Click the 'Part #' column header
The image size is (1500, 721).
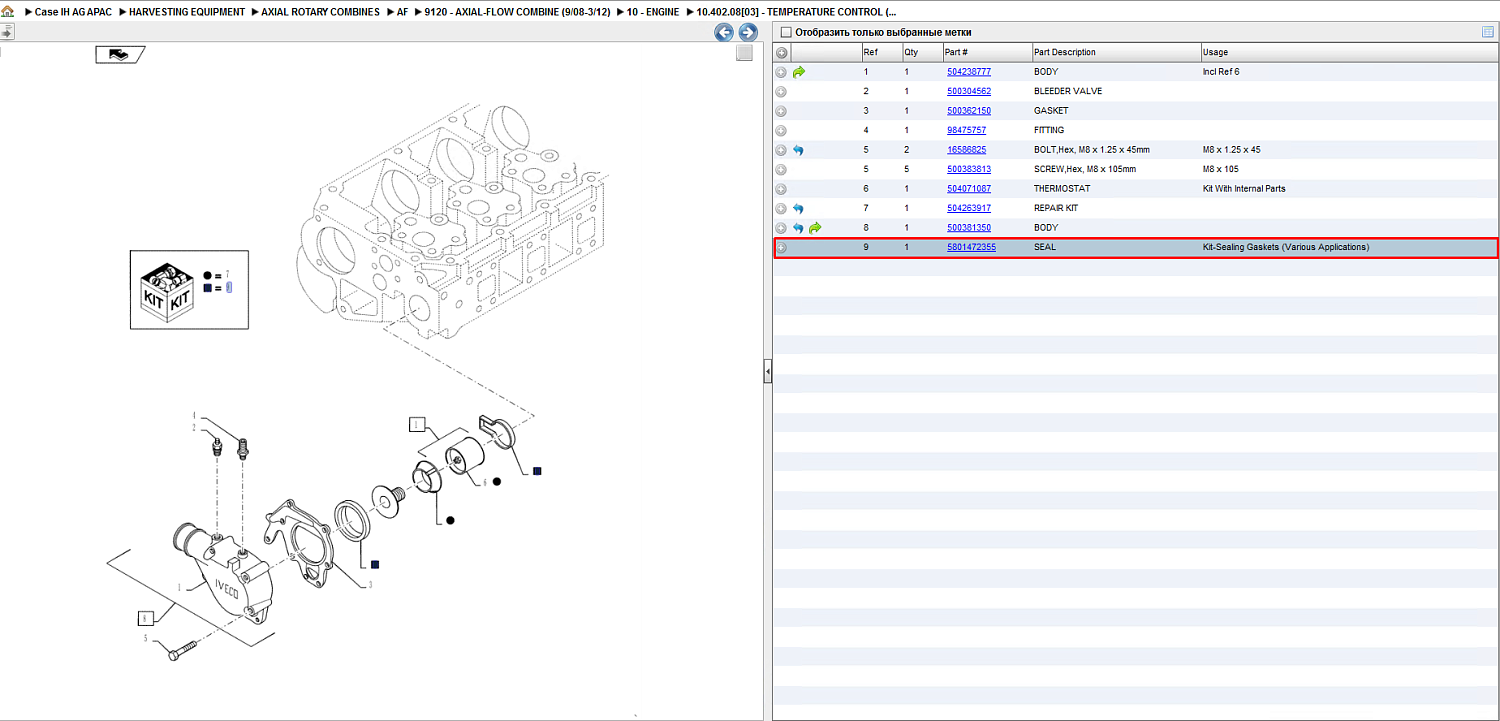tap(987, 52)
